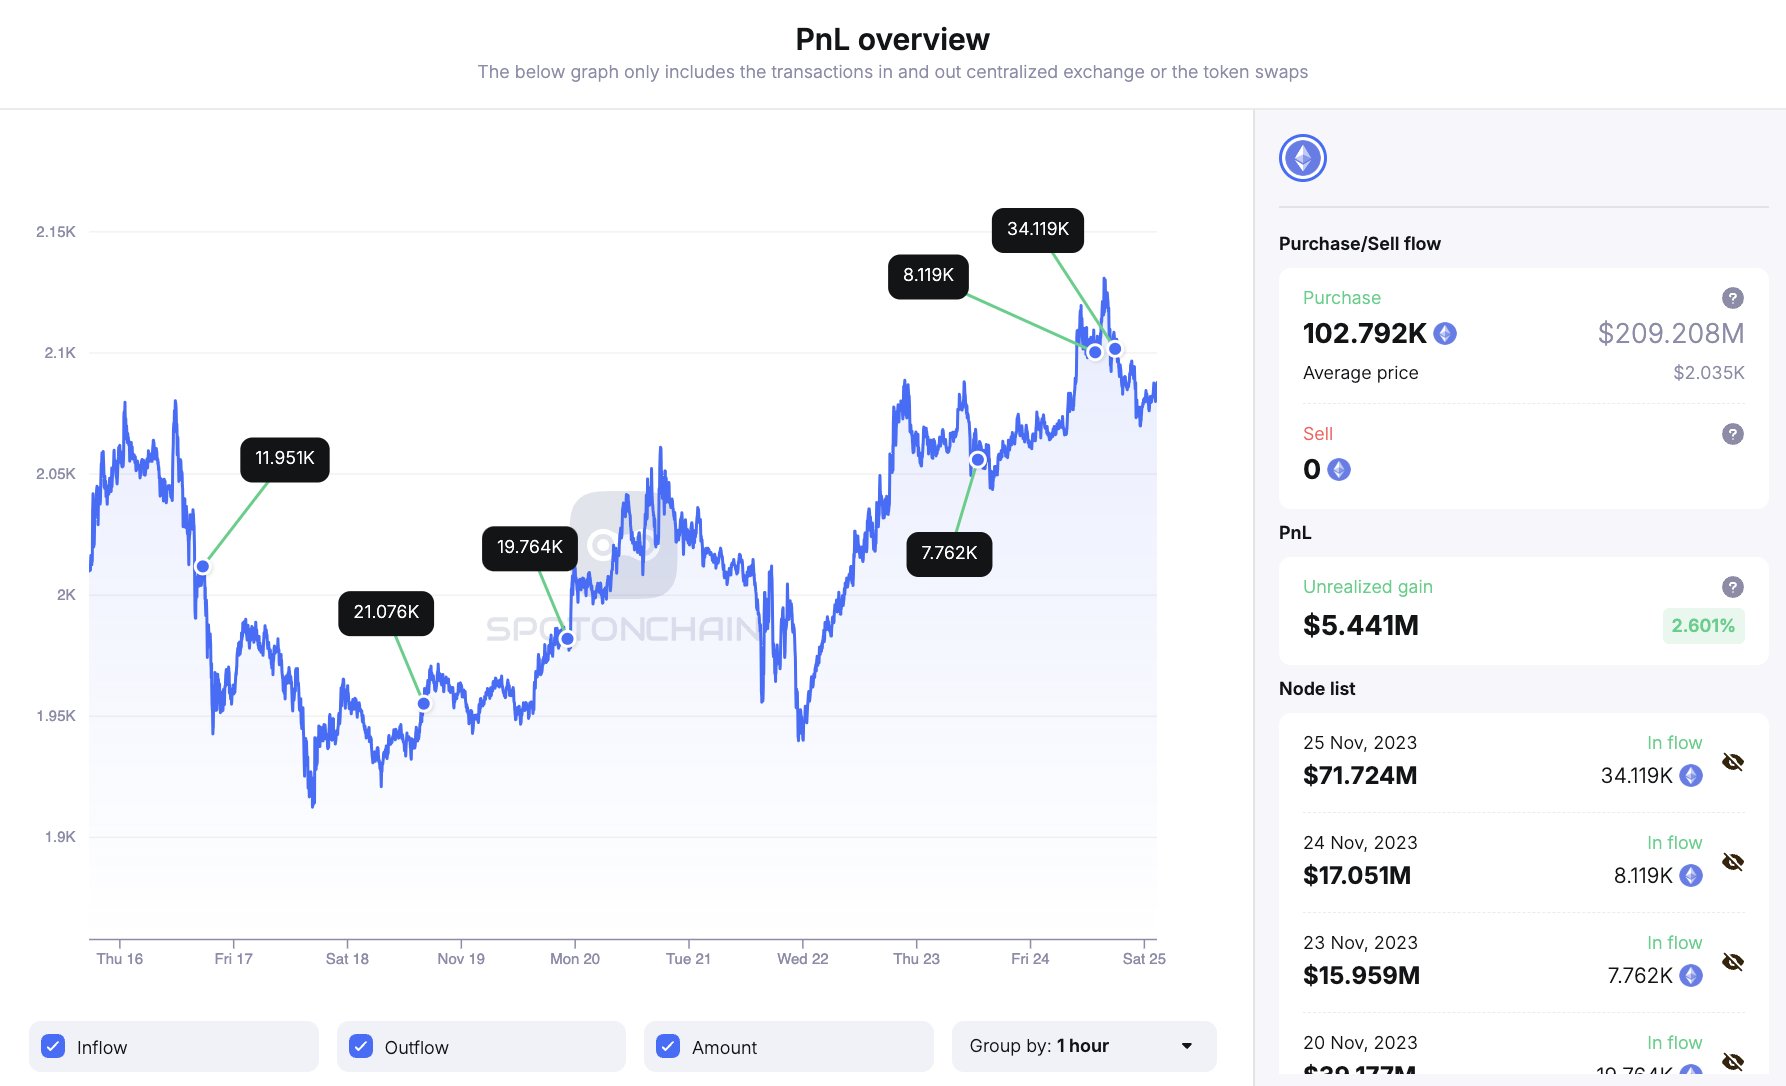Open the $71.724M node entry
Viewport: 1786px width, 1086px height.
point(1360,775)
